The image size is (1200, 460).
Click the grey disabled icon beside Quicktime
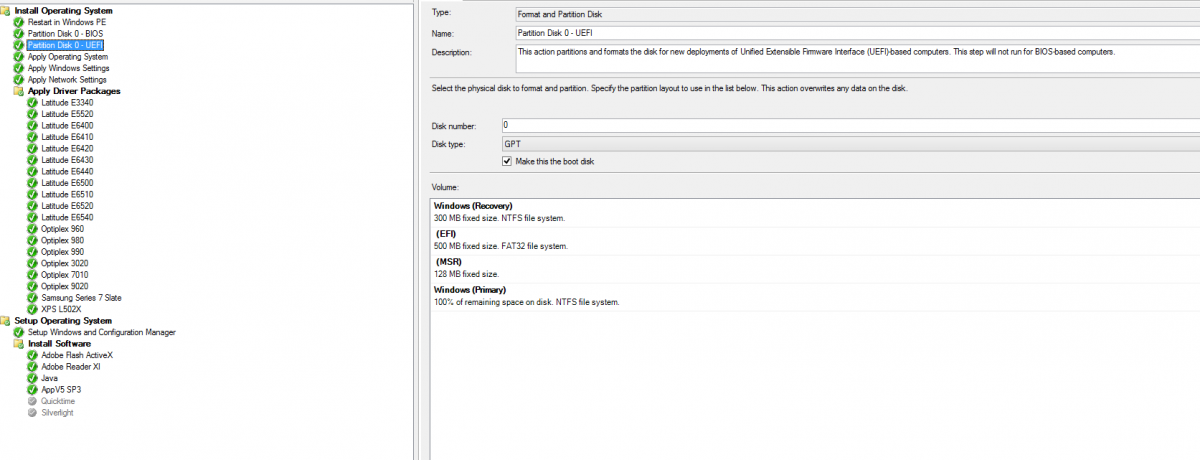[32, 401]
